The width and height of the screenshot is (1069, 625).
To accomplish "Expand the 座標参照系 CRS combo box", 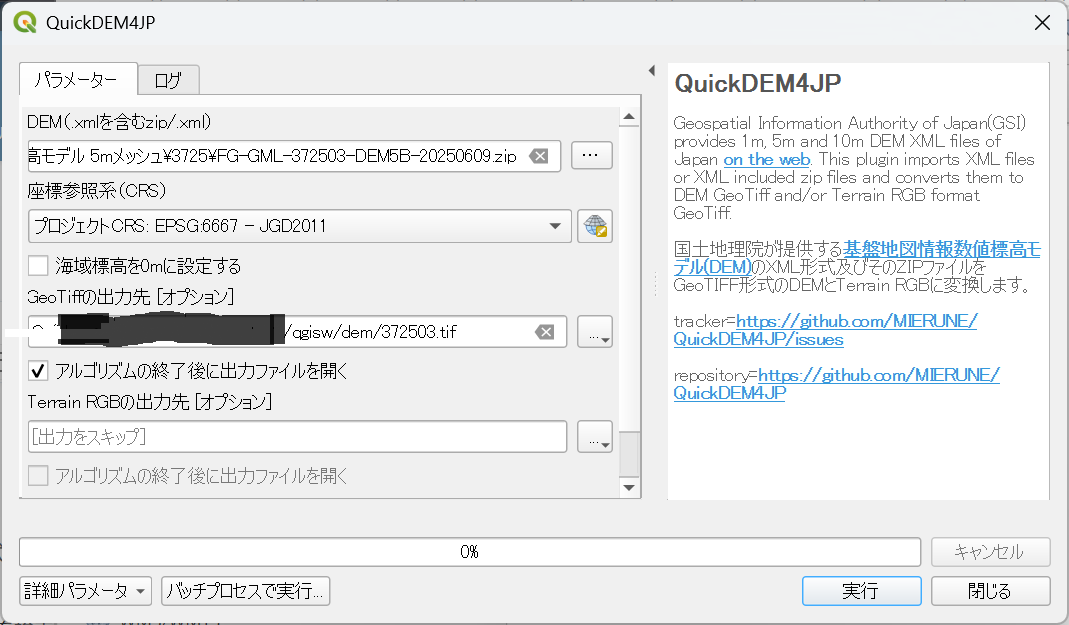I will pos(299,226).
